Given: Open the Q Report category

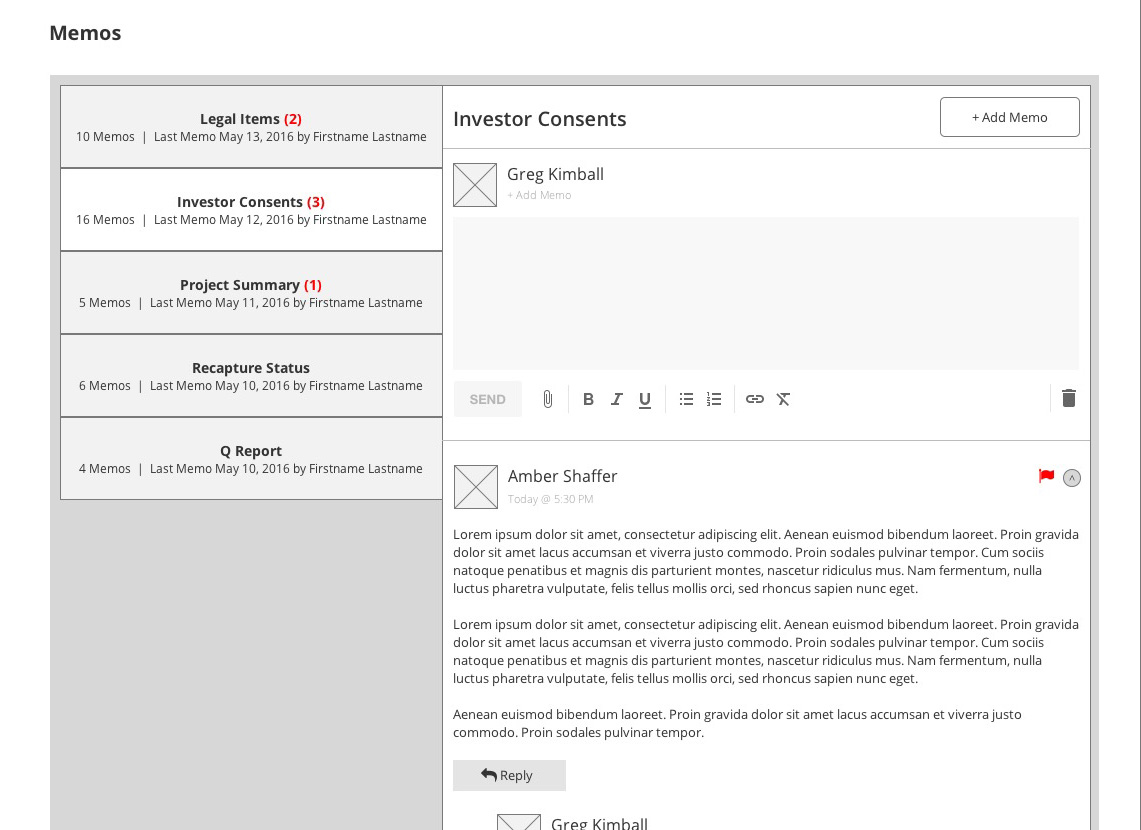Looking at the screenshot, I should pos(251,459).
